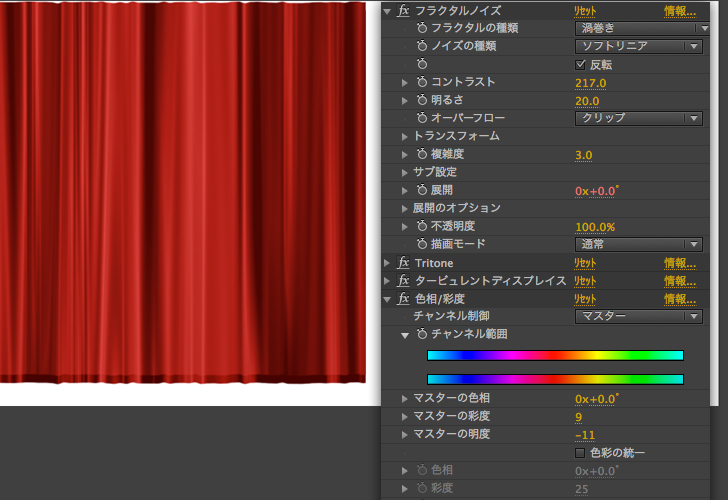This screenshot has width=728, height=500.
Task: Expand the 展開のオプション section
Action: tap(405, 208)
